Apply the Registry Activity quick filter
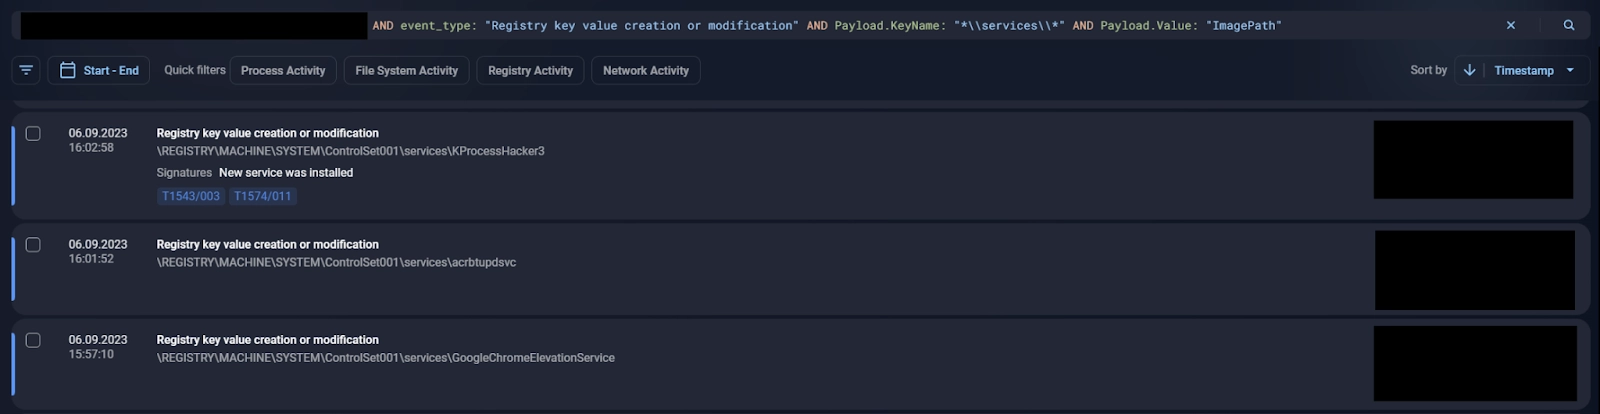Viewport: 1600px width, 414px height. coord(530,70)
